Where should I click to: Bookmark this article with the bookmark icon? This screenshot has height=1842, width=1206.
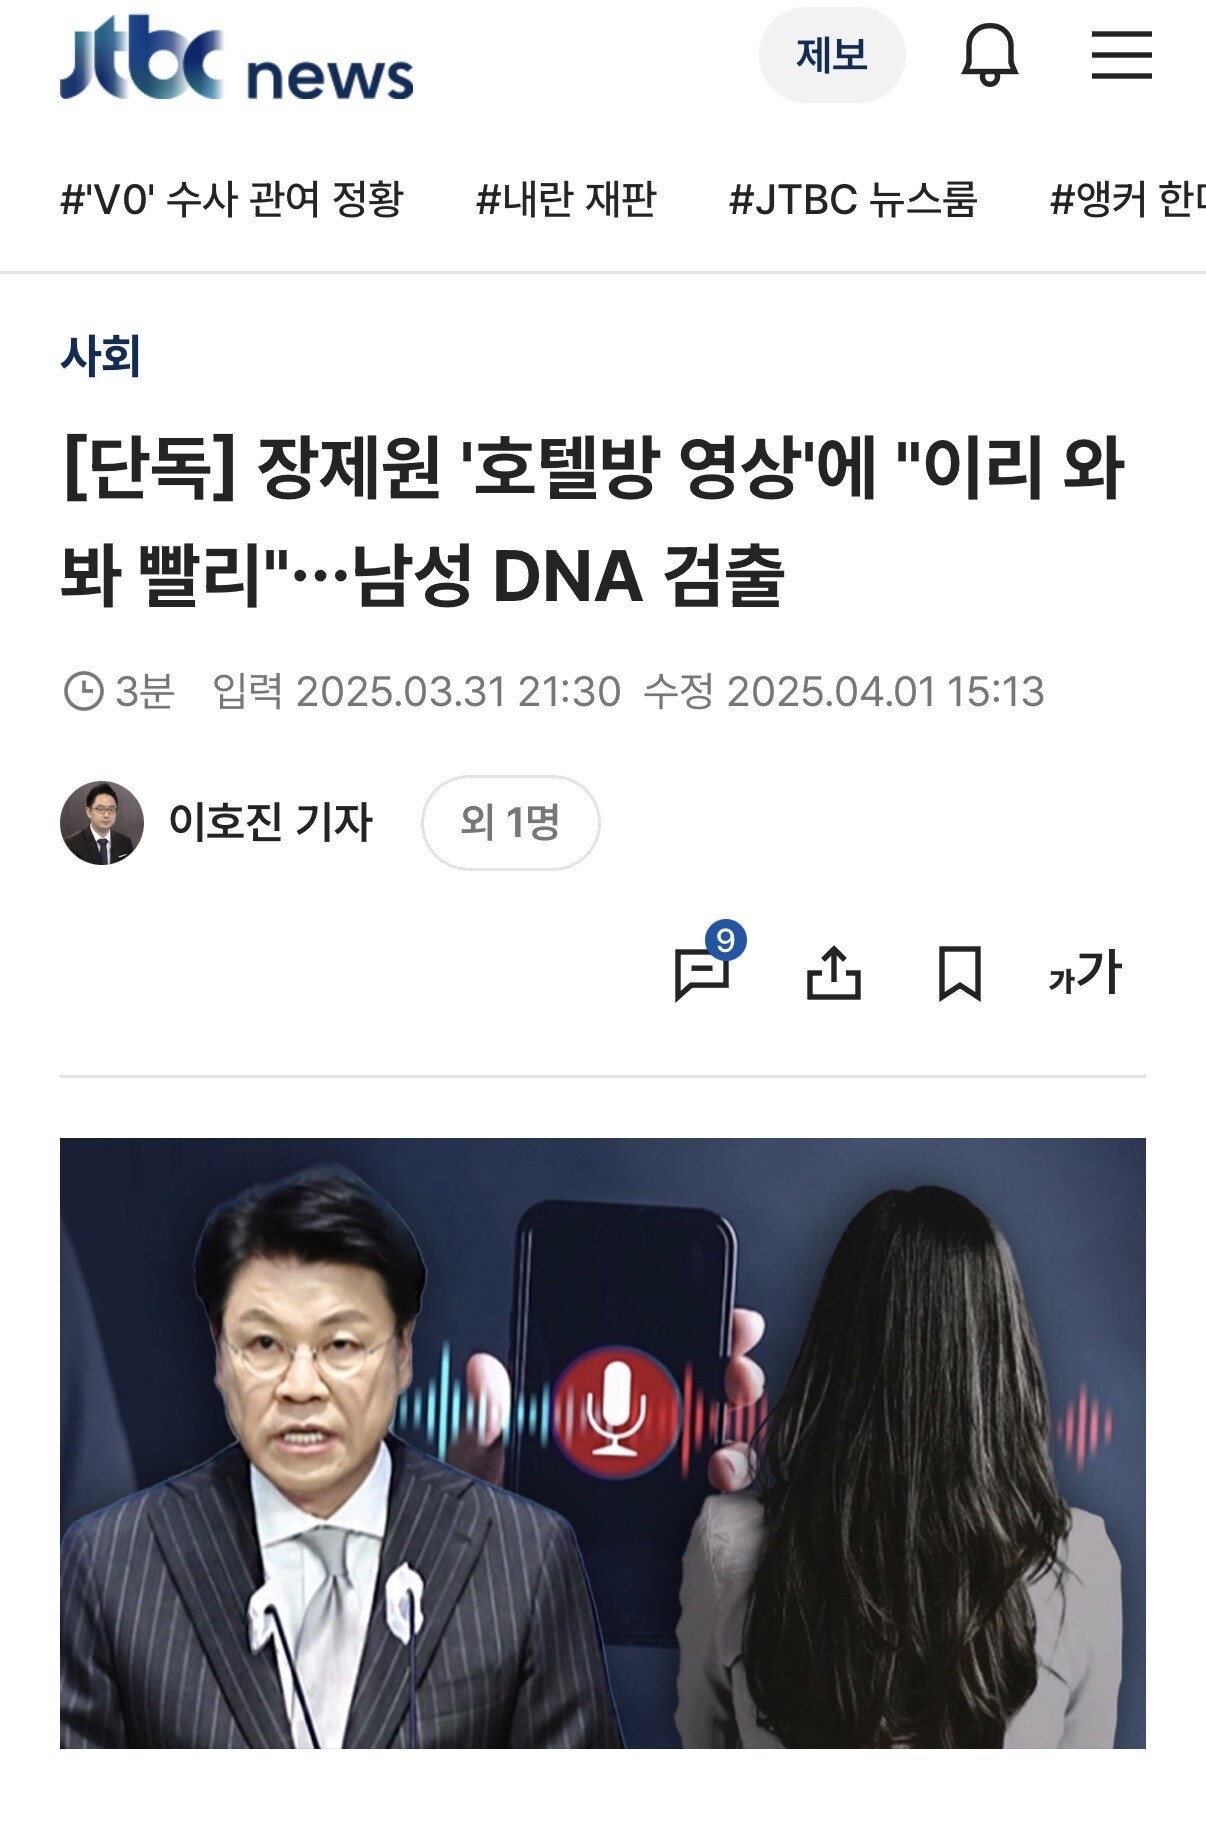coord(959,973)
